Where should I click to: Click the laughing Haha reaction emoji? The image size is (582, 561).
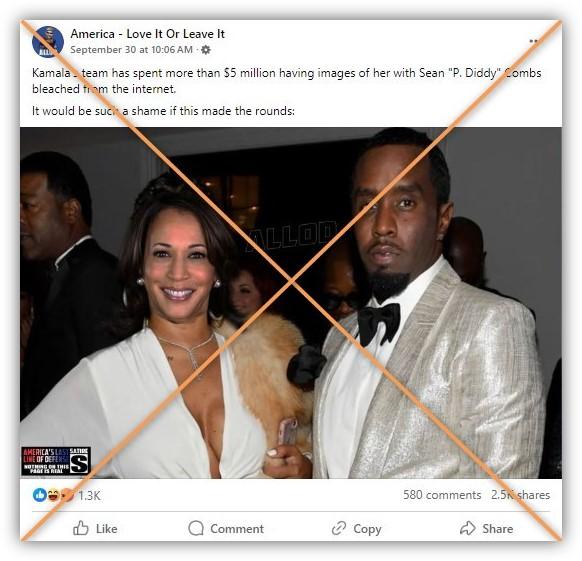[53, 495]
